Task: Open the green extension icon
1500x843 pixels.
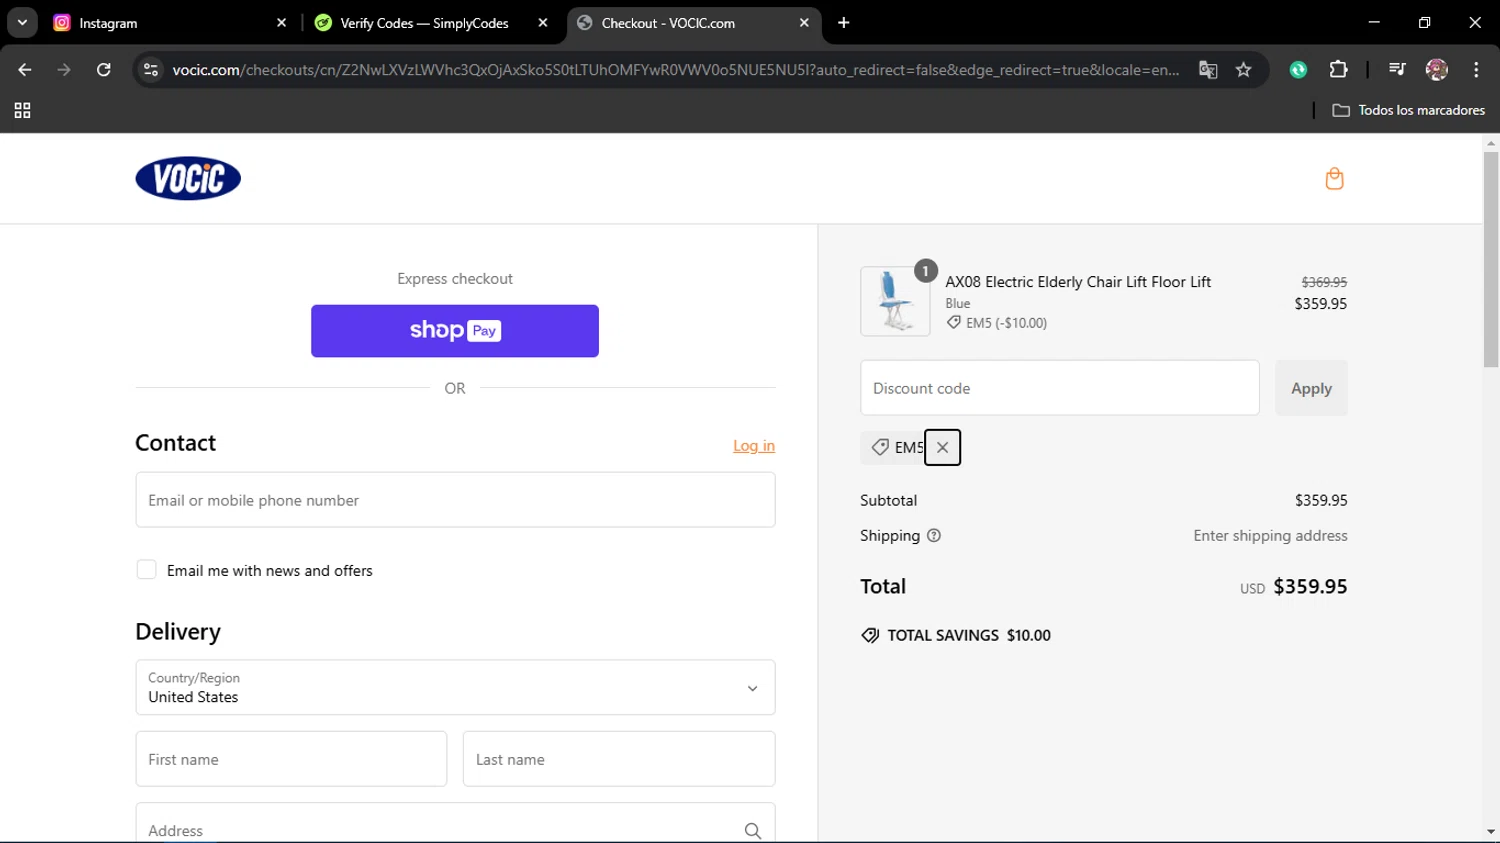Action: point(1298,70)
